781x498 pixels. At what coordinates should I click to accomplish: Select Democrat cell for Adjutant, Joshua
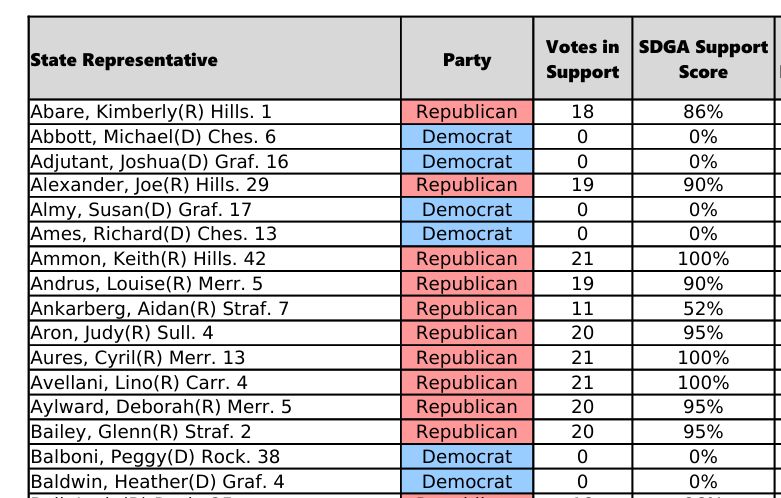466,161
